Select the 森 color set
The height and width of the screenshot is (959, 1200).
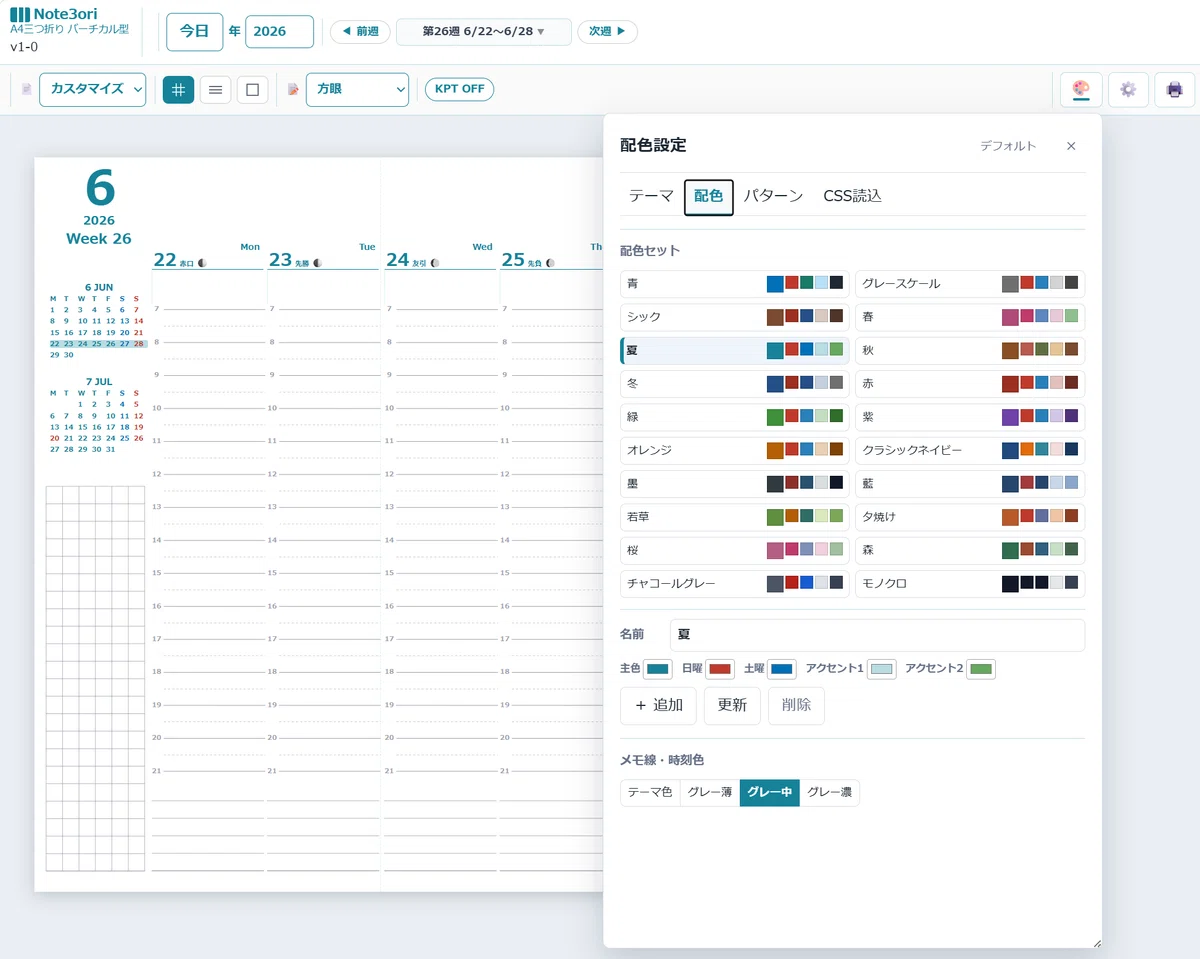[x=970, y=550]
